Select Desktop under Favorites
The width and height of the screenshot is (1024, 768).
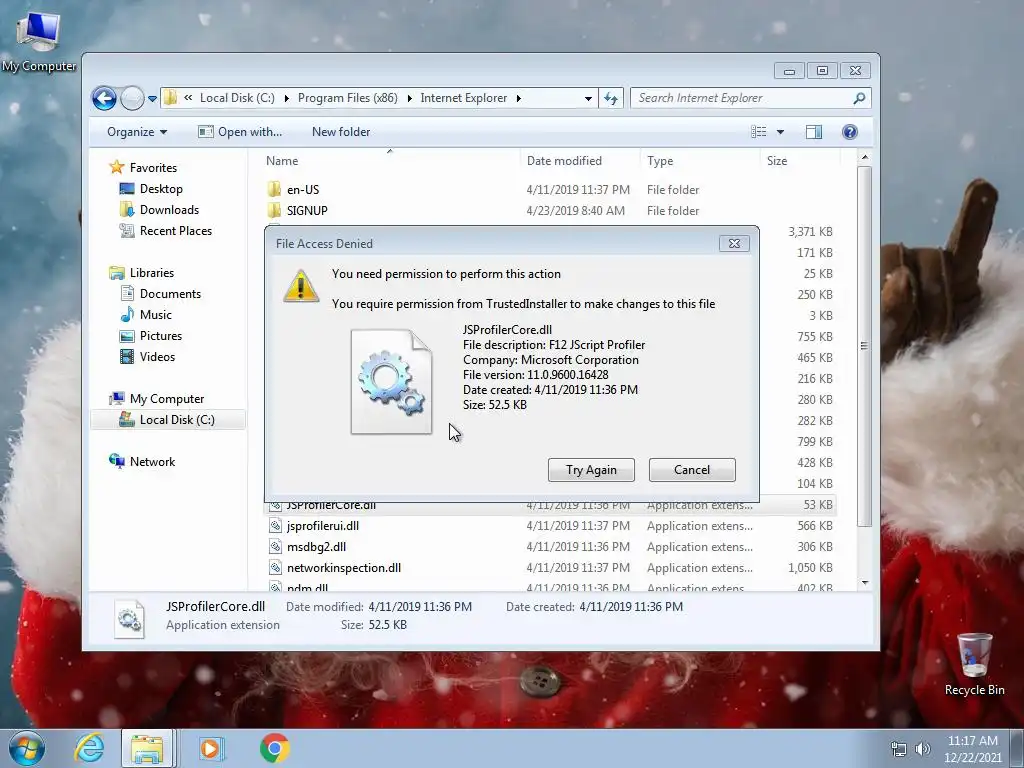pos(161,189)
